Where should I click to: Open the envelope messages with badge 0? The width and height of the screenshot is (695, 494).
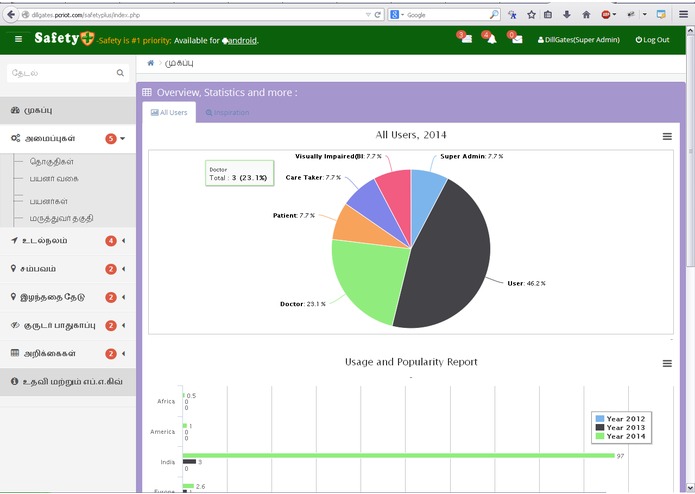tap(515, 38)
